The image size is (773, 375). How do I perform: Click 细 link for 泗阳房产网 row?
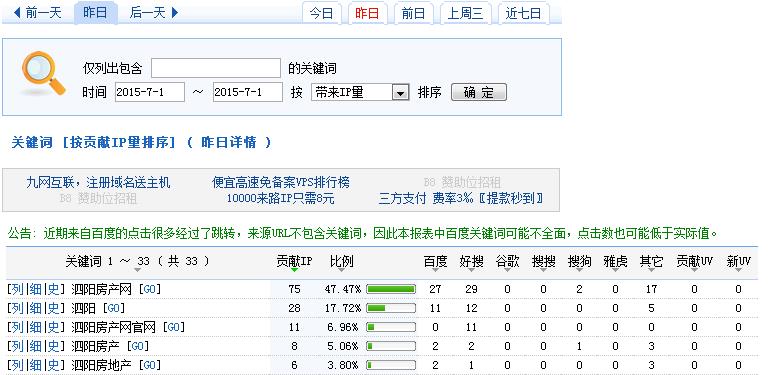tap(35, 289)
